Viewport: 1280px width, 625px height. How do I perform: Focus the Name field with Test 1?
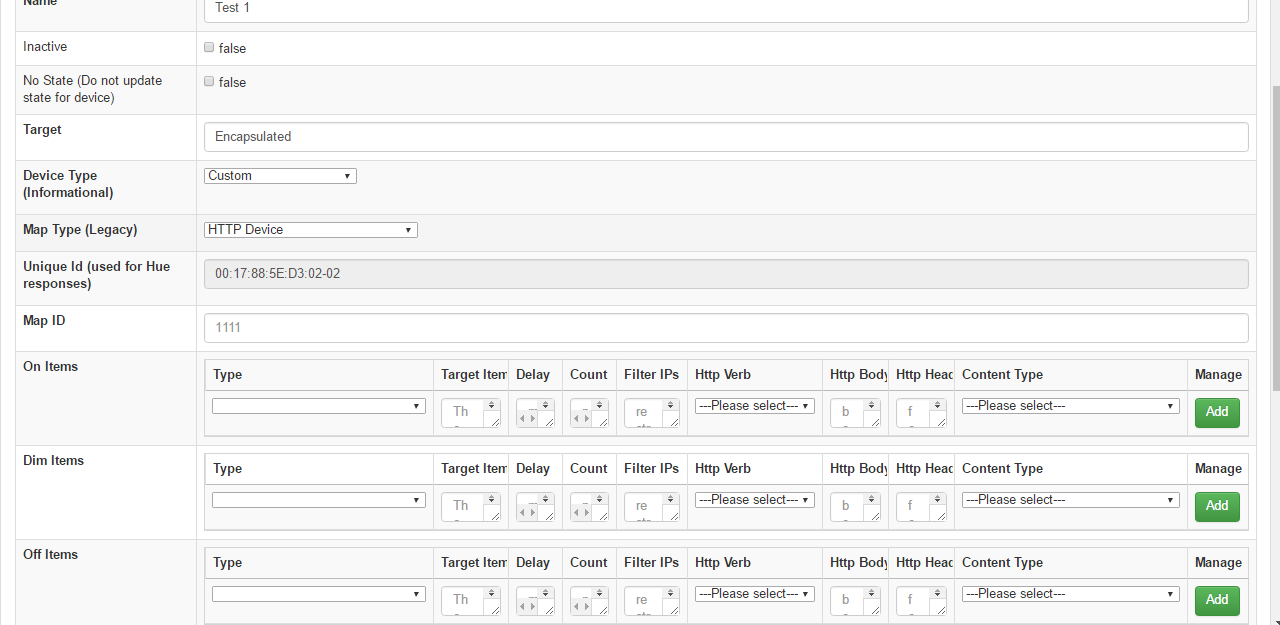pos(725,9)
